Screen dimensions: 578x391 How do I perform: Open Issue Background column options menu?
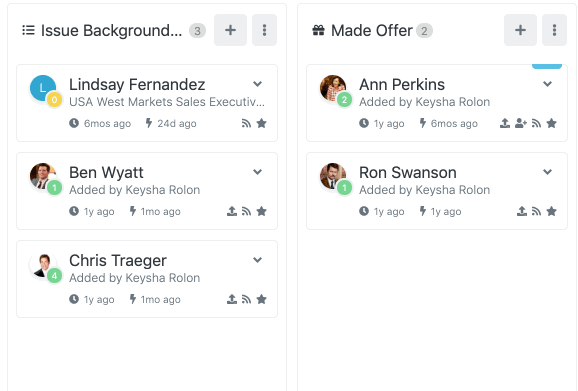coord(264,30)
